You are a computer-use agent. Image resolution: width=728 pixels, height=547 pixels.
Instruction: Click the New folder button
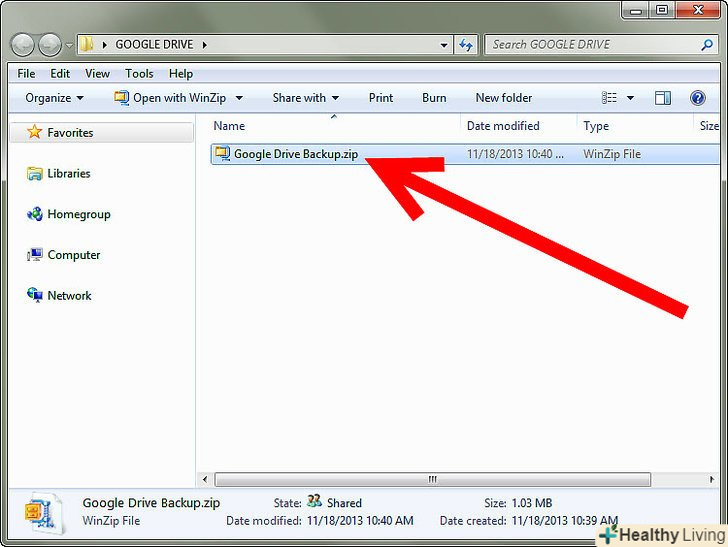504,98
